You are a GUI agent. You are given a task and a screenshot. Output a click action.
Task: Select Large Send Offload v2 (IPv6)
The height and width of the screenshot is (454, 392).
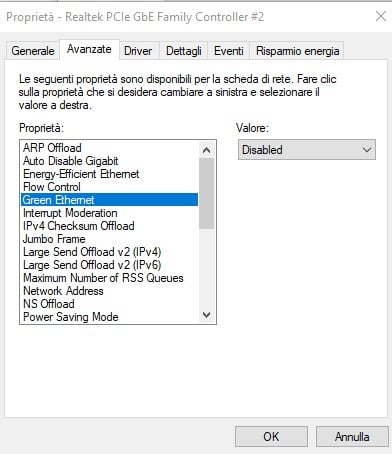pyautogui.click(x=110, y=265)
